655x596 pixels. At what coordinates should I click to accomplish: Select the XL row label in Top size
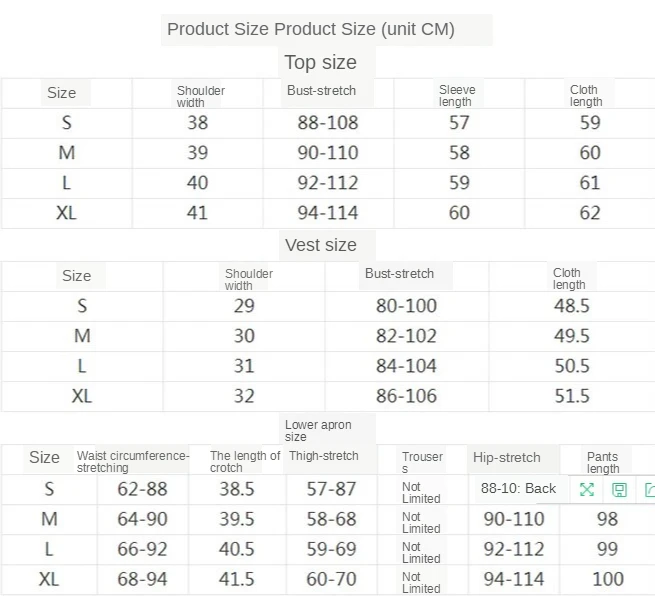[67, 213]
